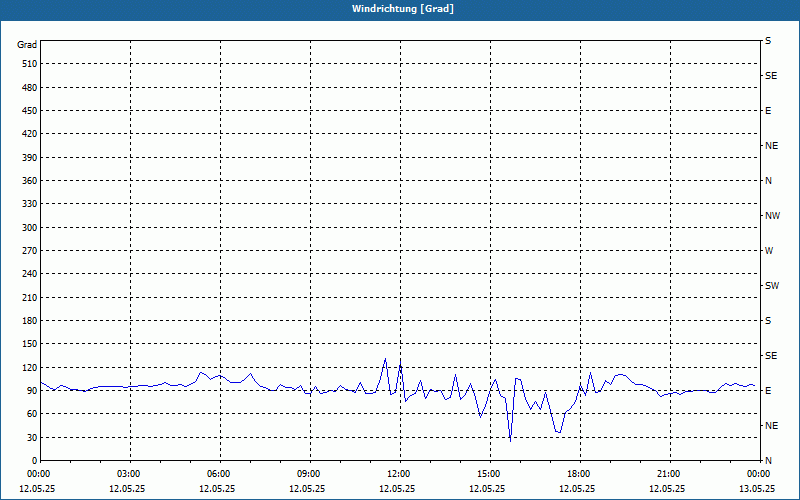Click the 09:00 time label

[x=310, y=474]
